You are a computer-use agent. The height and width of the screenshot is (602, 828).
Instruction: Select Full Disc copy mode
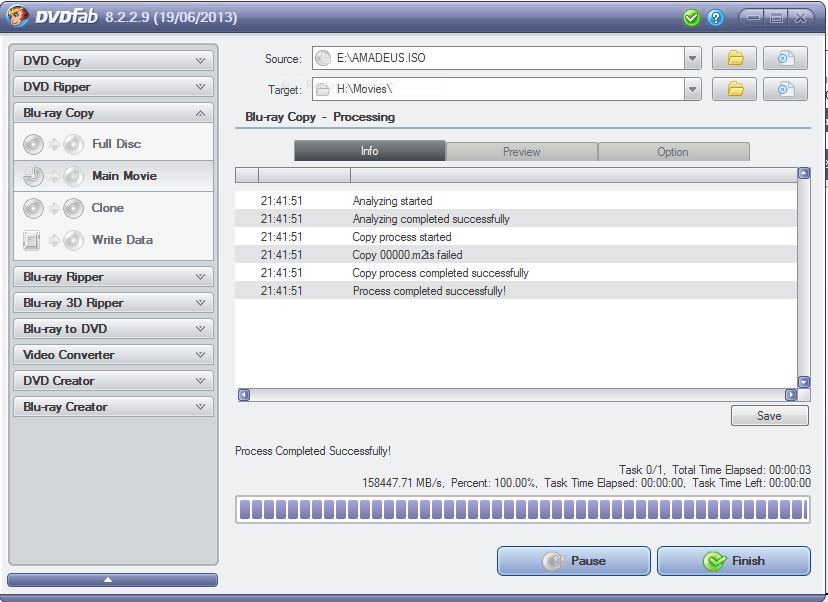[114, 144]
